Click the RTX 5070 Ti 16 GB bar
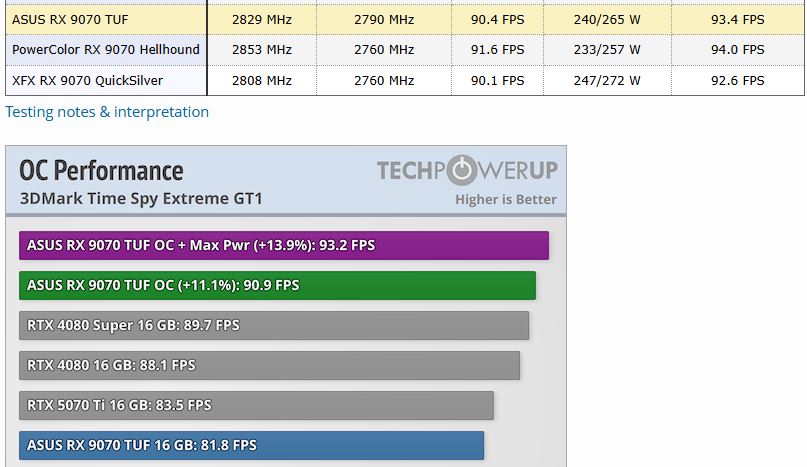Image resolution: width=807 pixels, height=467 pixels. (x=256, y=405)
